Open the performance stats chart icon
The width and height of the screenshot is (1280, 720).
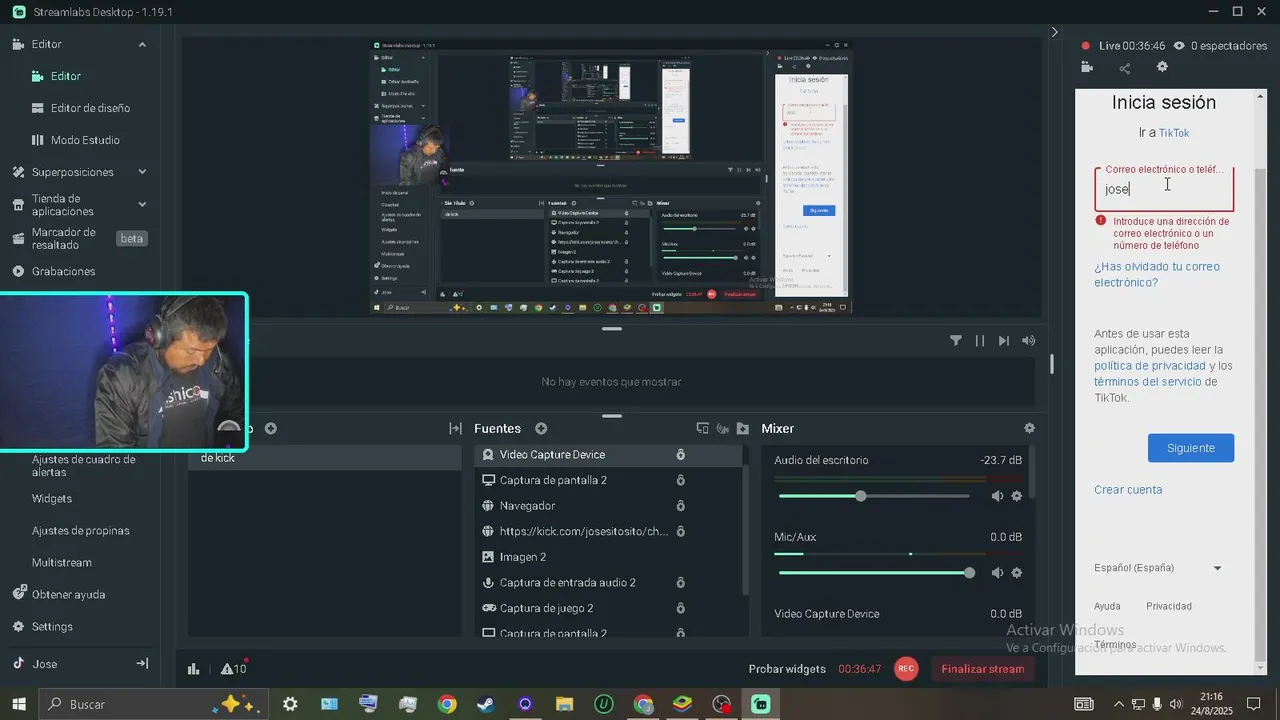point(194,669)
